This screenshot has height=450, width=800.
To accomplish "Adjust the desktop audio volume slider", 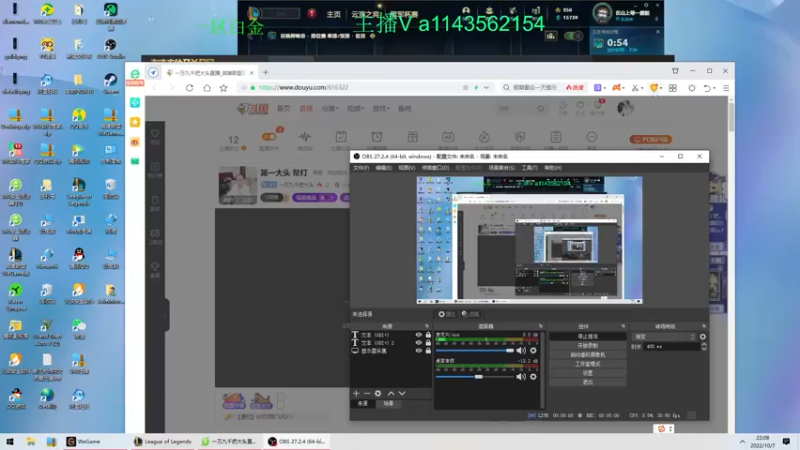I will [474, 377].
